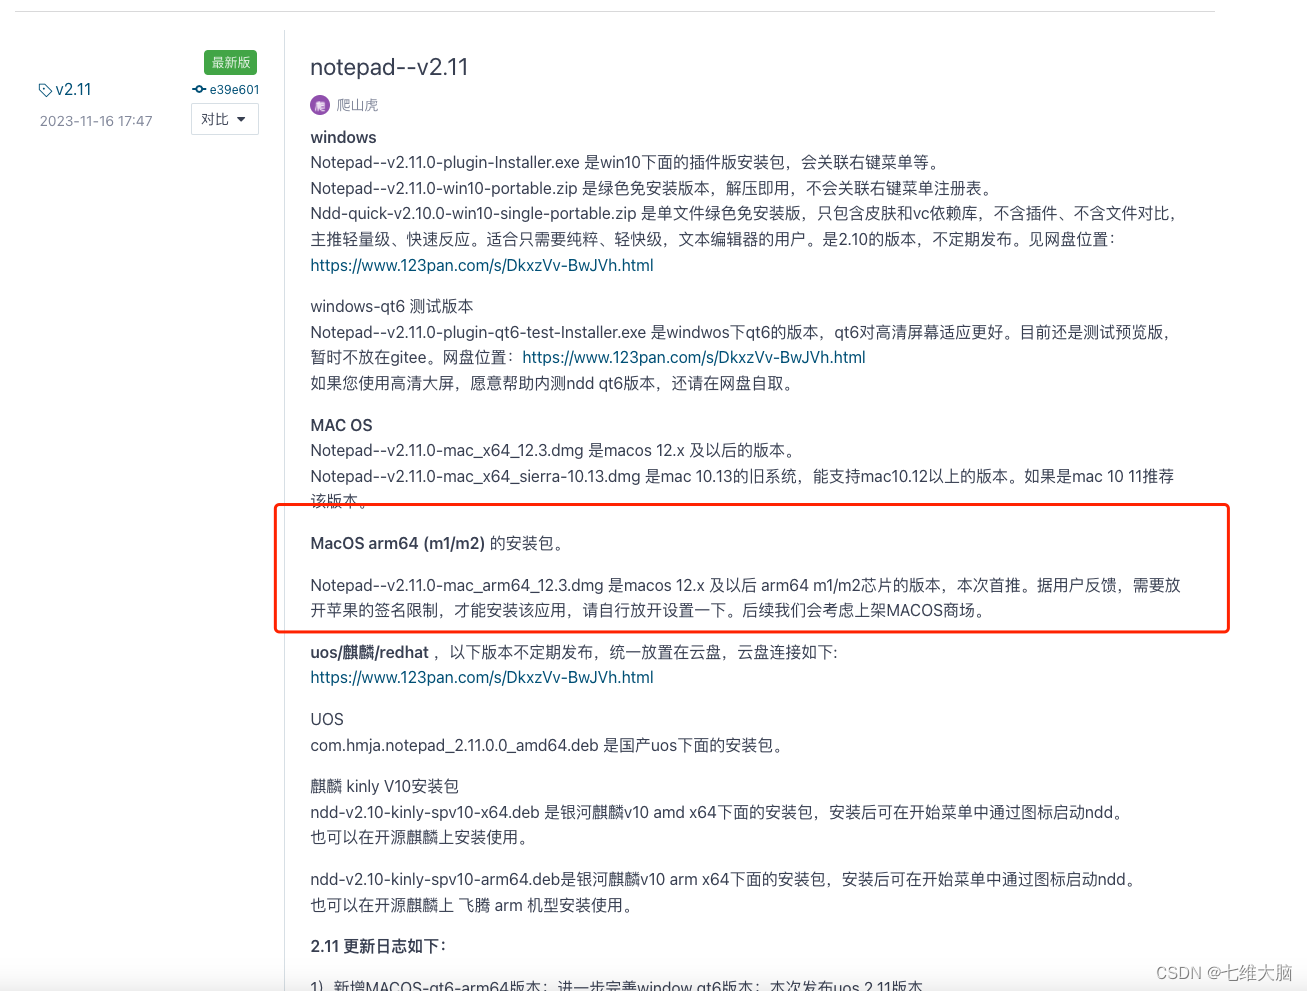Click the windows section heading
This screenshot has height=991, width=1307.
[x=343, y=137]
